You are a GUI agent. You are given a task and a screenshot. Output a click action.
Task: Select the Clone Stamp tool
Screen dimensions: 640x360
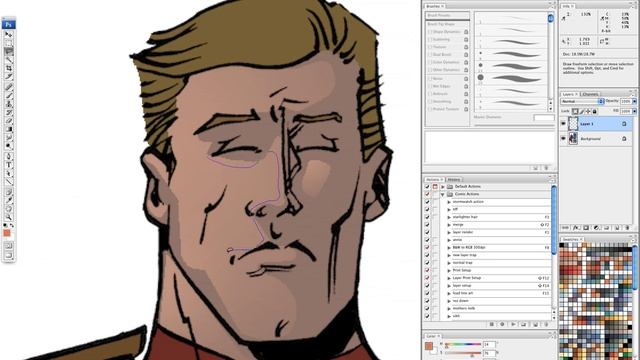click(8, 104)
